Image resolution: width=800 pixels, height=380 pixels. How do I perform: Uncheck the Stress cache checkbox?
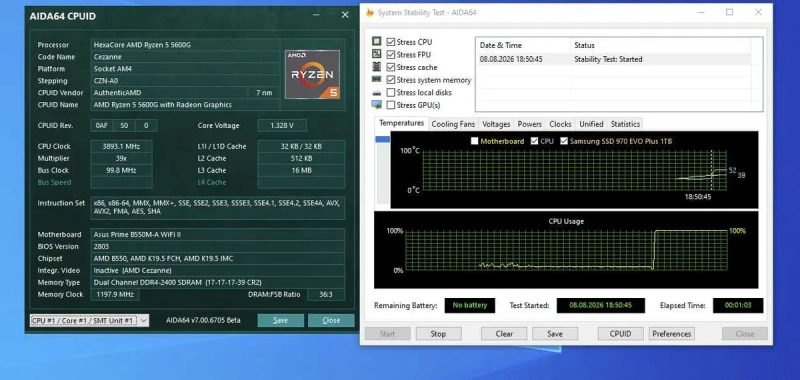tap(391, 67)
